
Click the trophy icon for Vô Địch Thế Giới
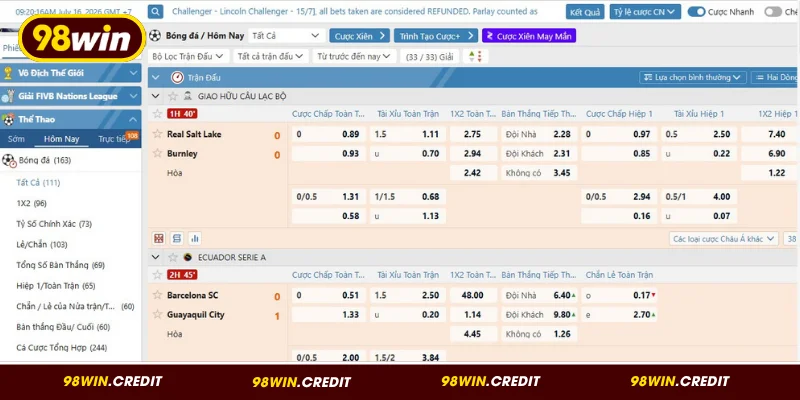point(8,73)
